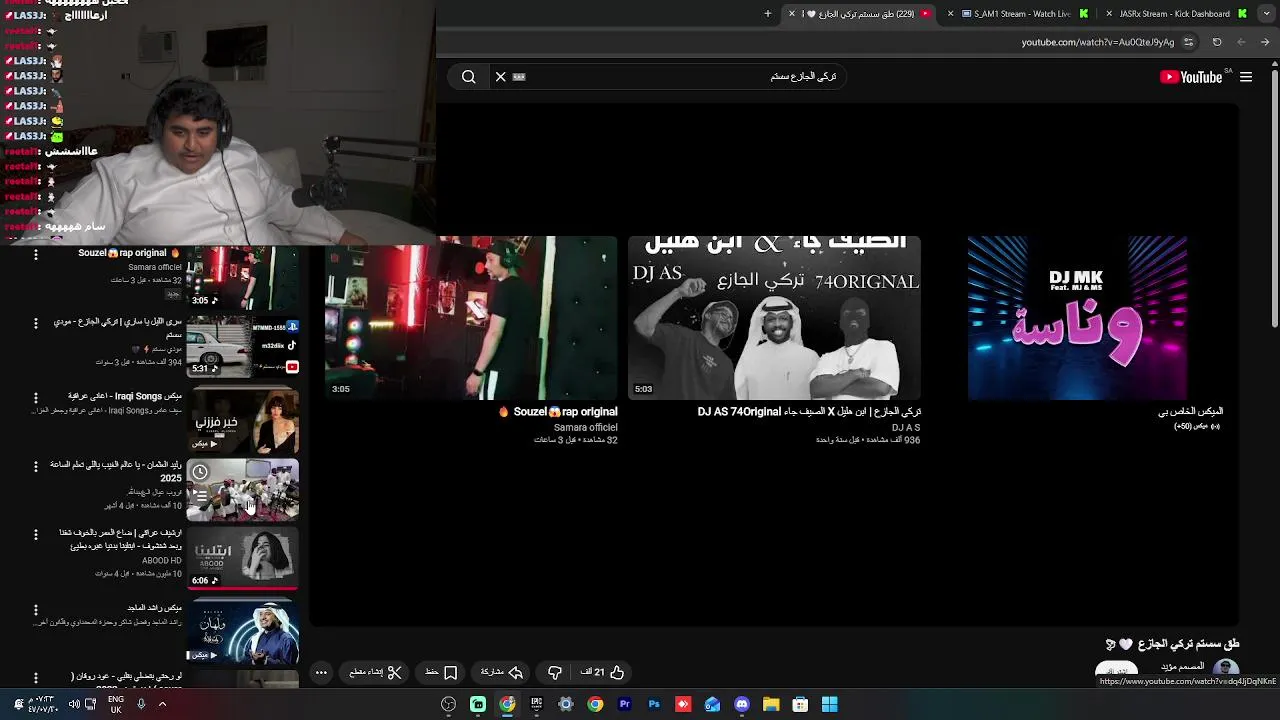This screenshot has width=1280, height=720.
Task: Open DJ A S channel link
Action: pos(906,428)
